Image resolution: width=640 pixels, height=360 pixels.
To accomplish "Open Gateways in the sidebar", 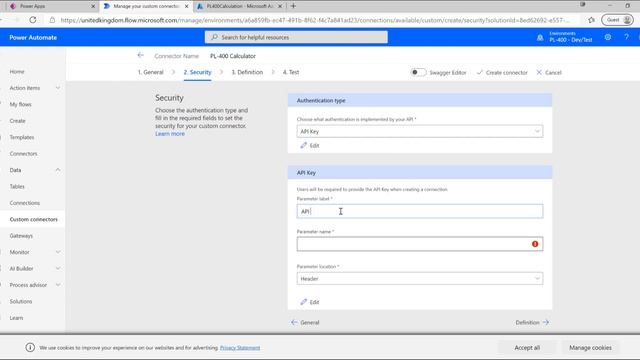I will pos(21,236).
